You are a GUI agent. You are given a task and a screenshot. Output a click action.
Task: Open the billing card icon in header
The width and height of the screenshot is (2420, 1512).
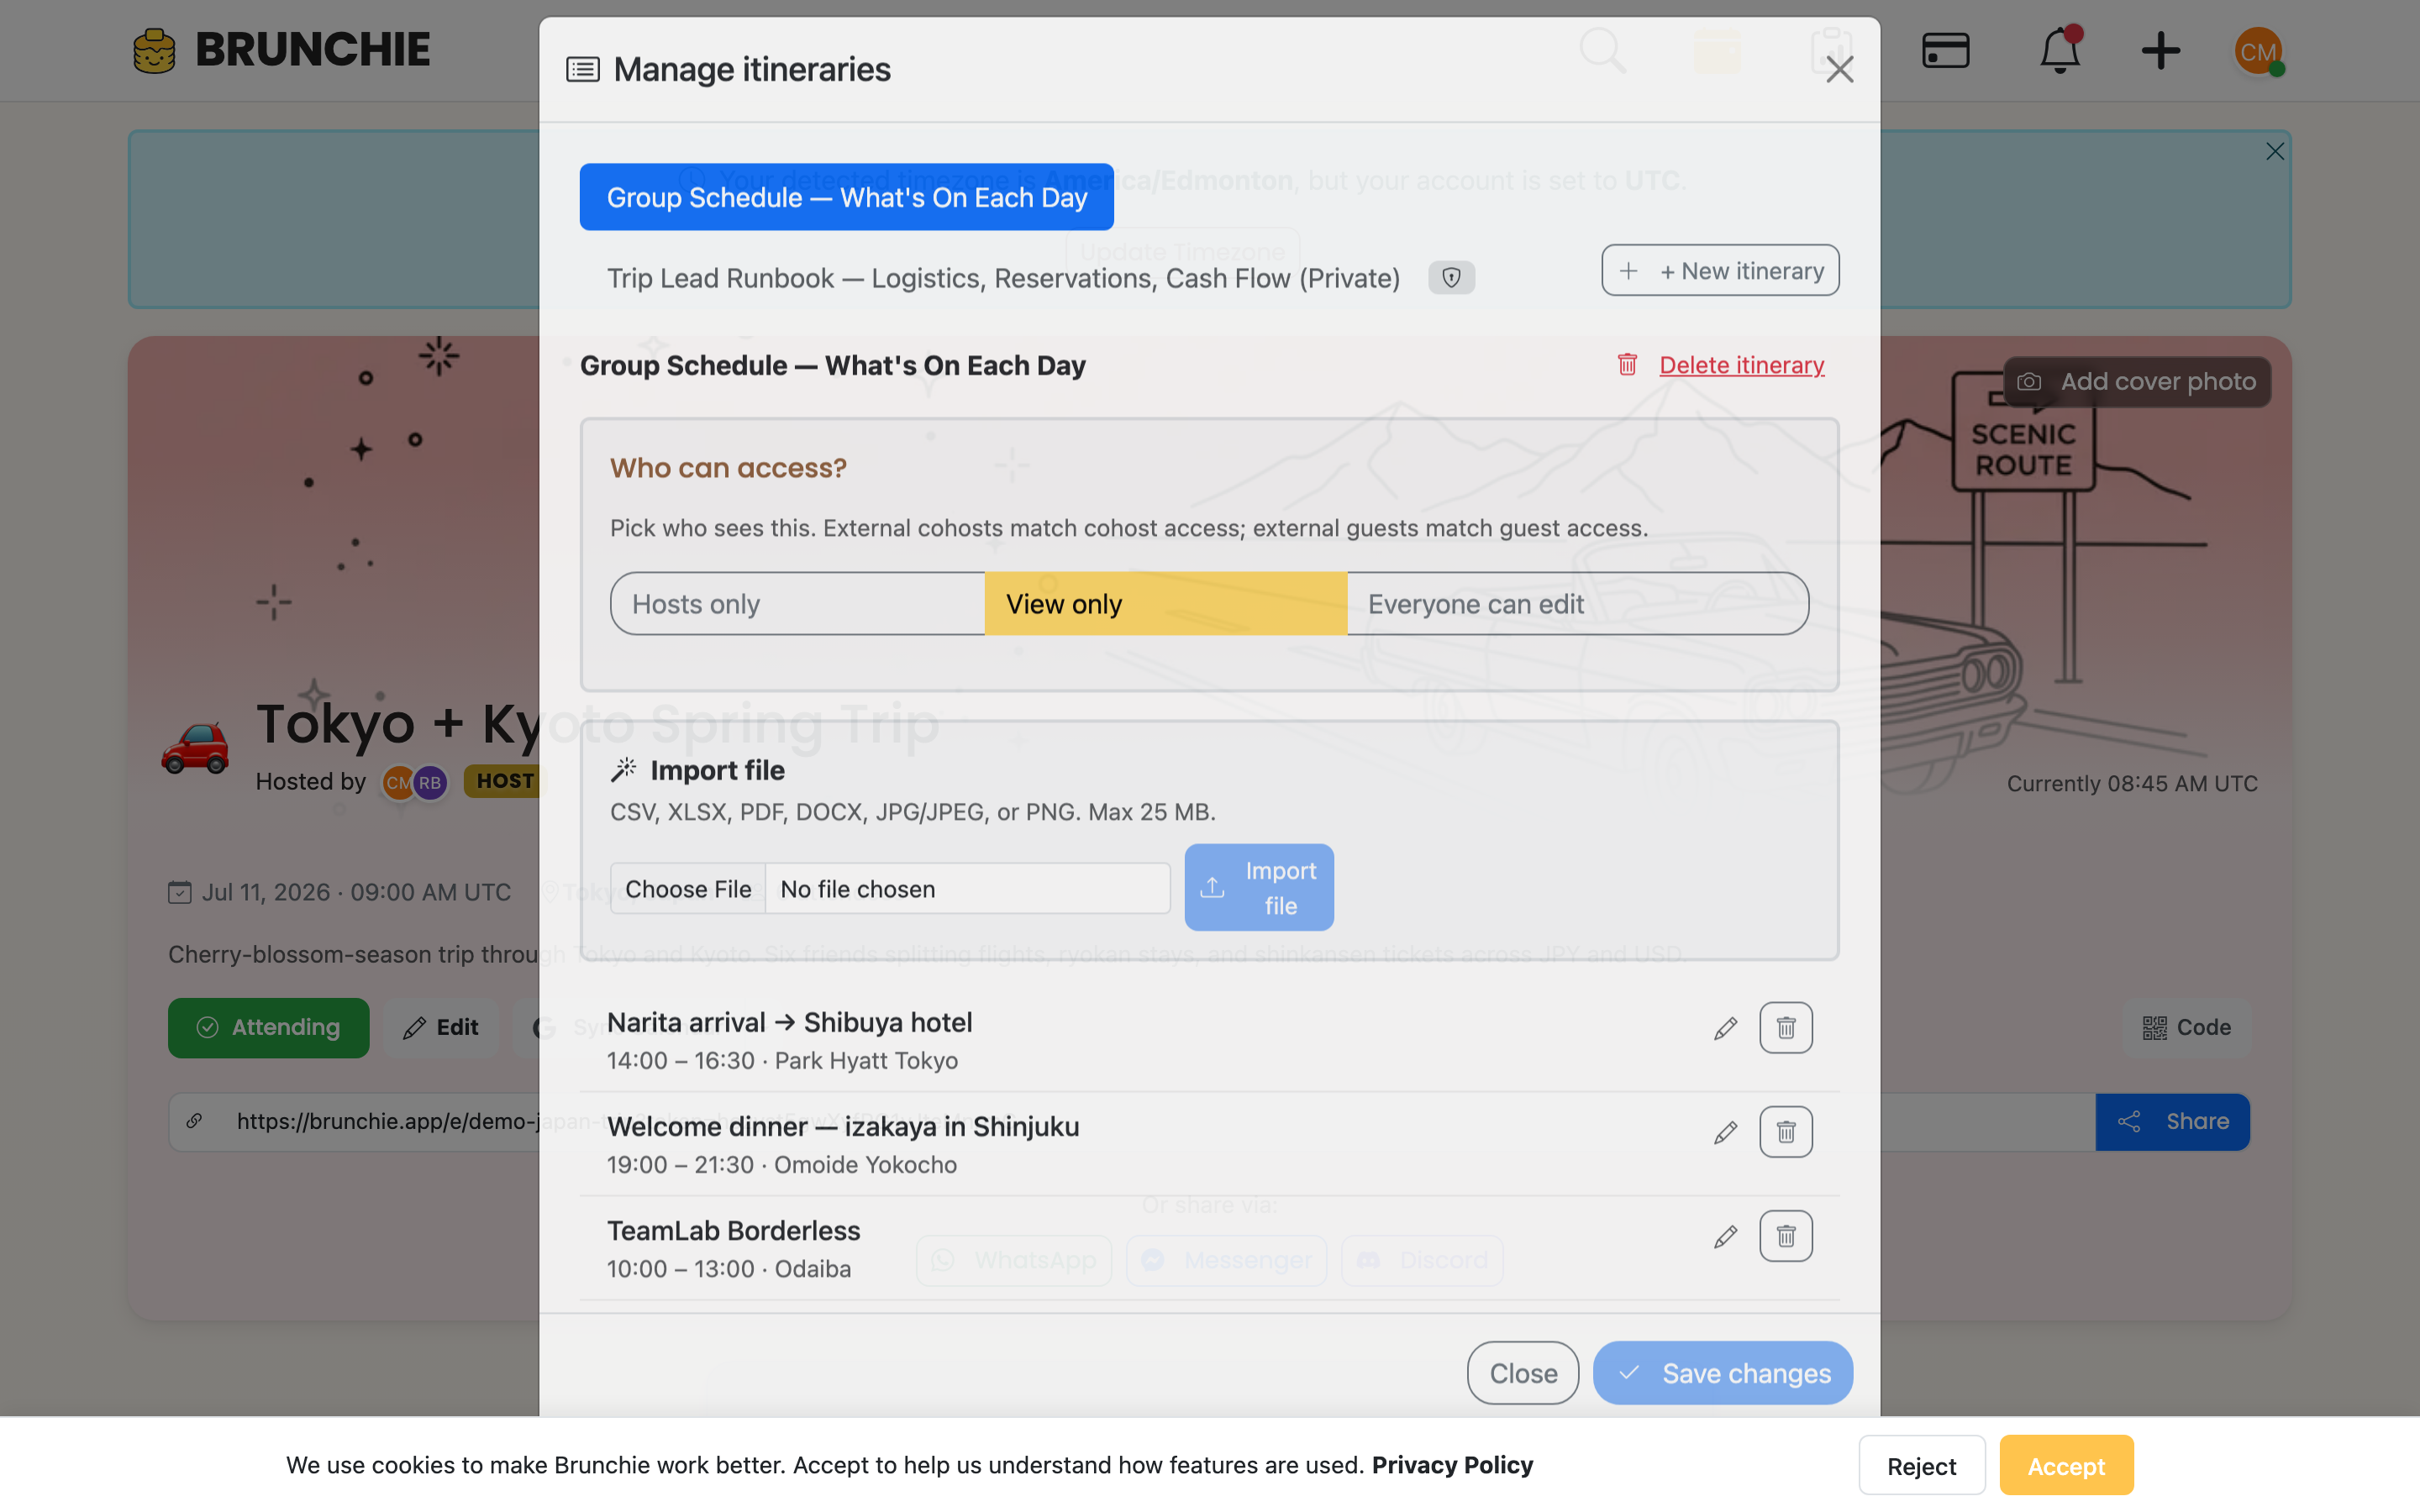(1945, 50)
